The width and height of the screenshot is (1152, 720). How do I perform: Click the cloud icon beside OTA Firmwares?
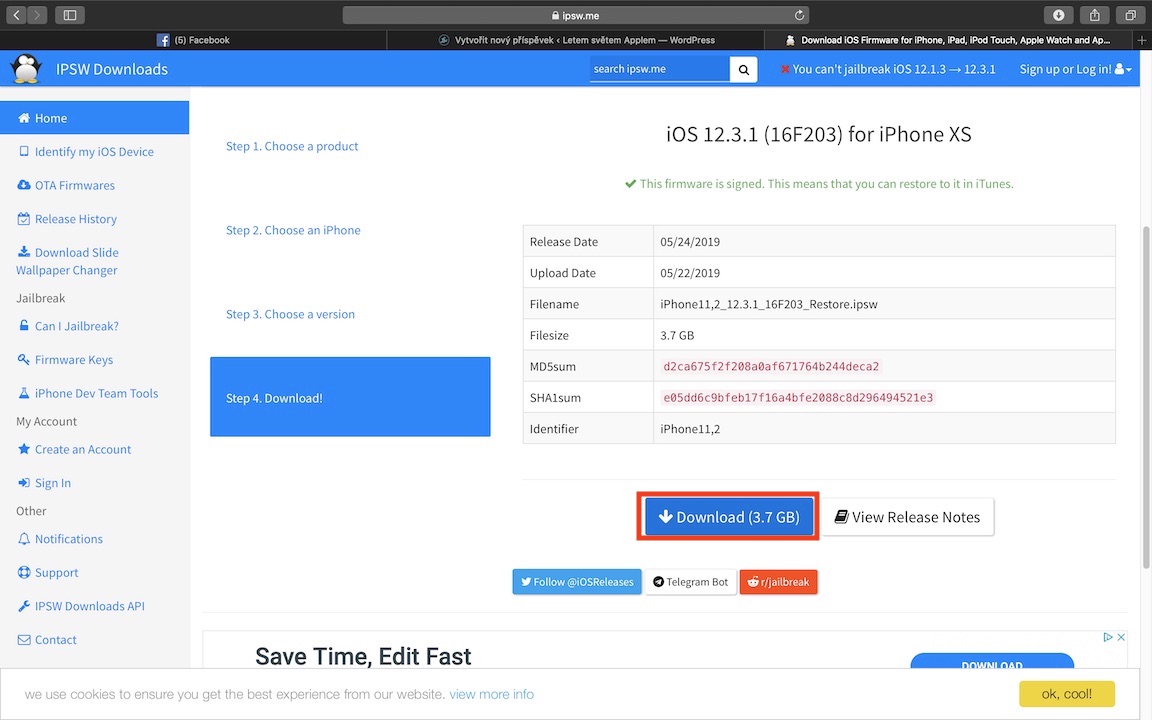point(24,185)
